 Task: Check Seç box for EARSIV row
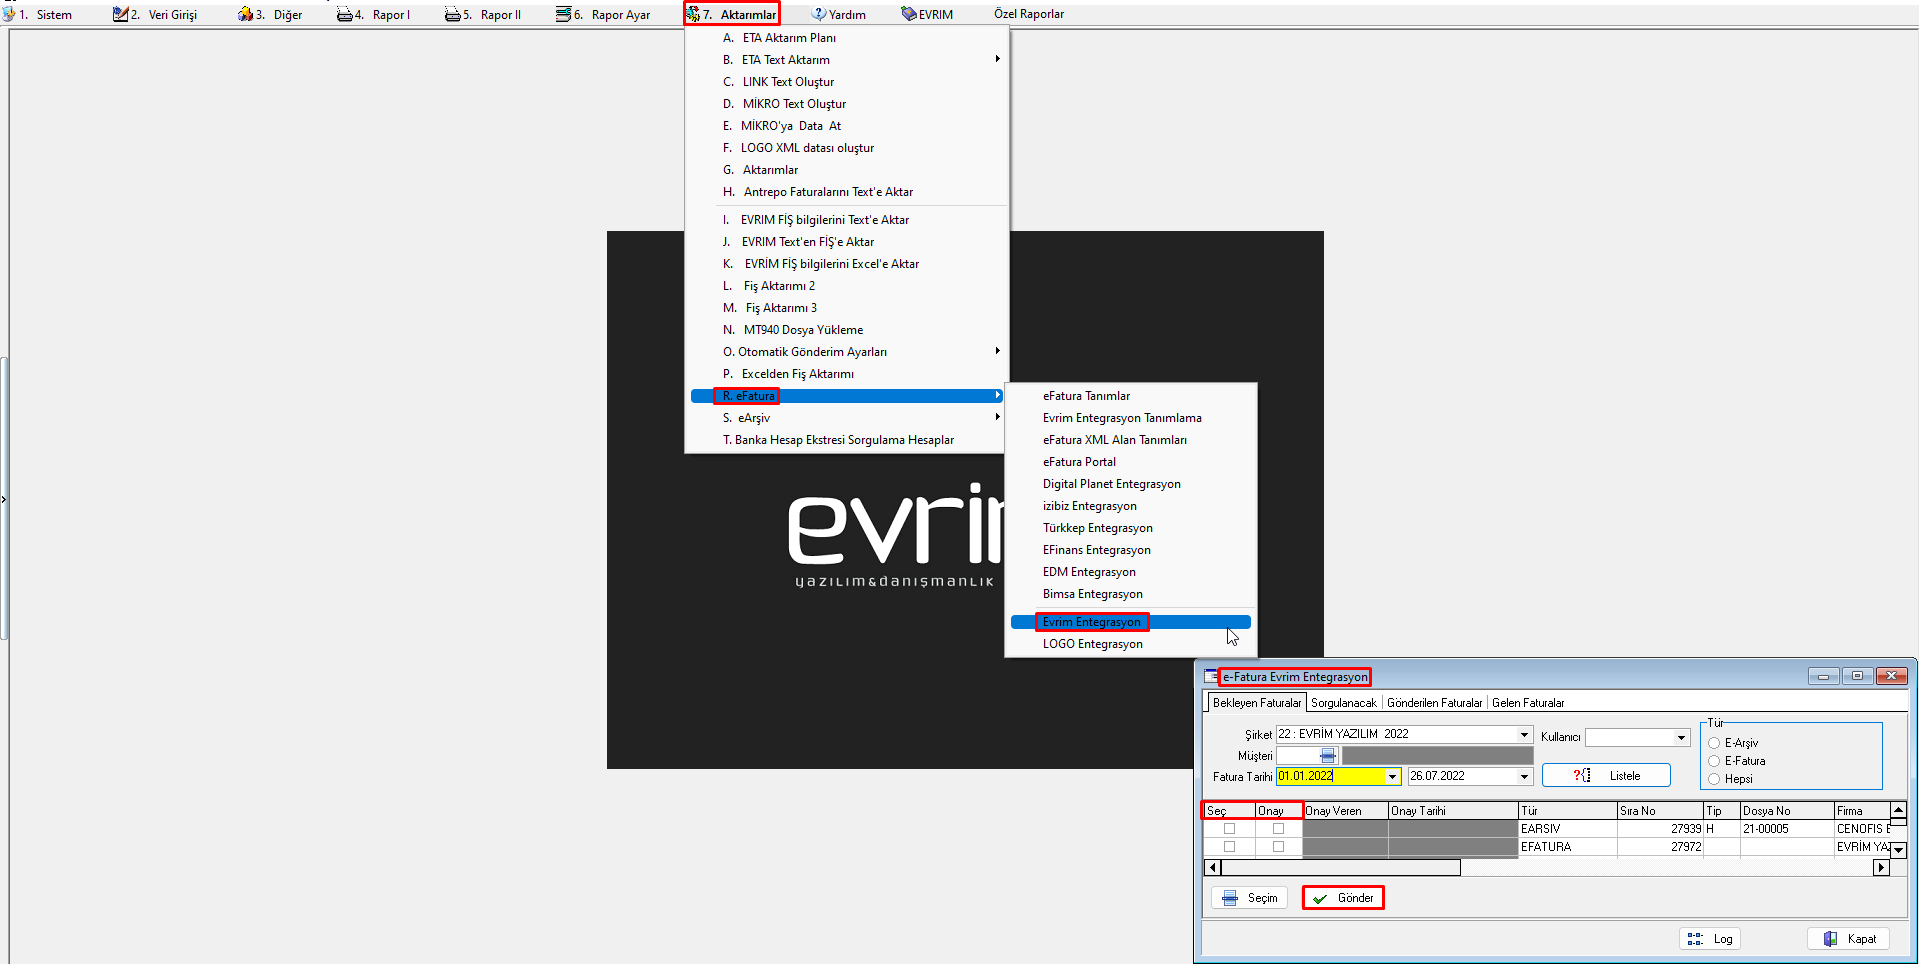(1230, 829)
